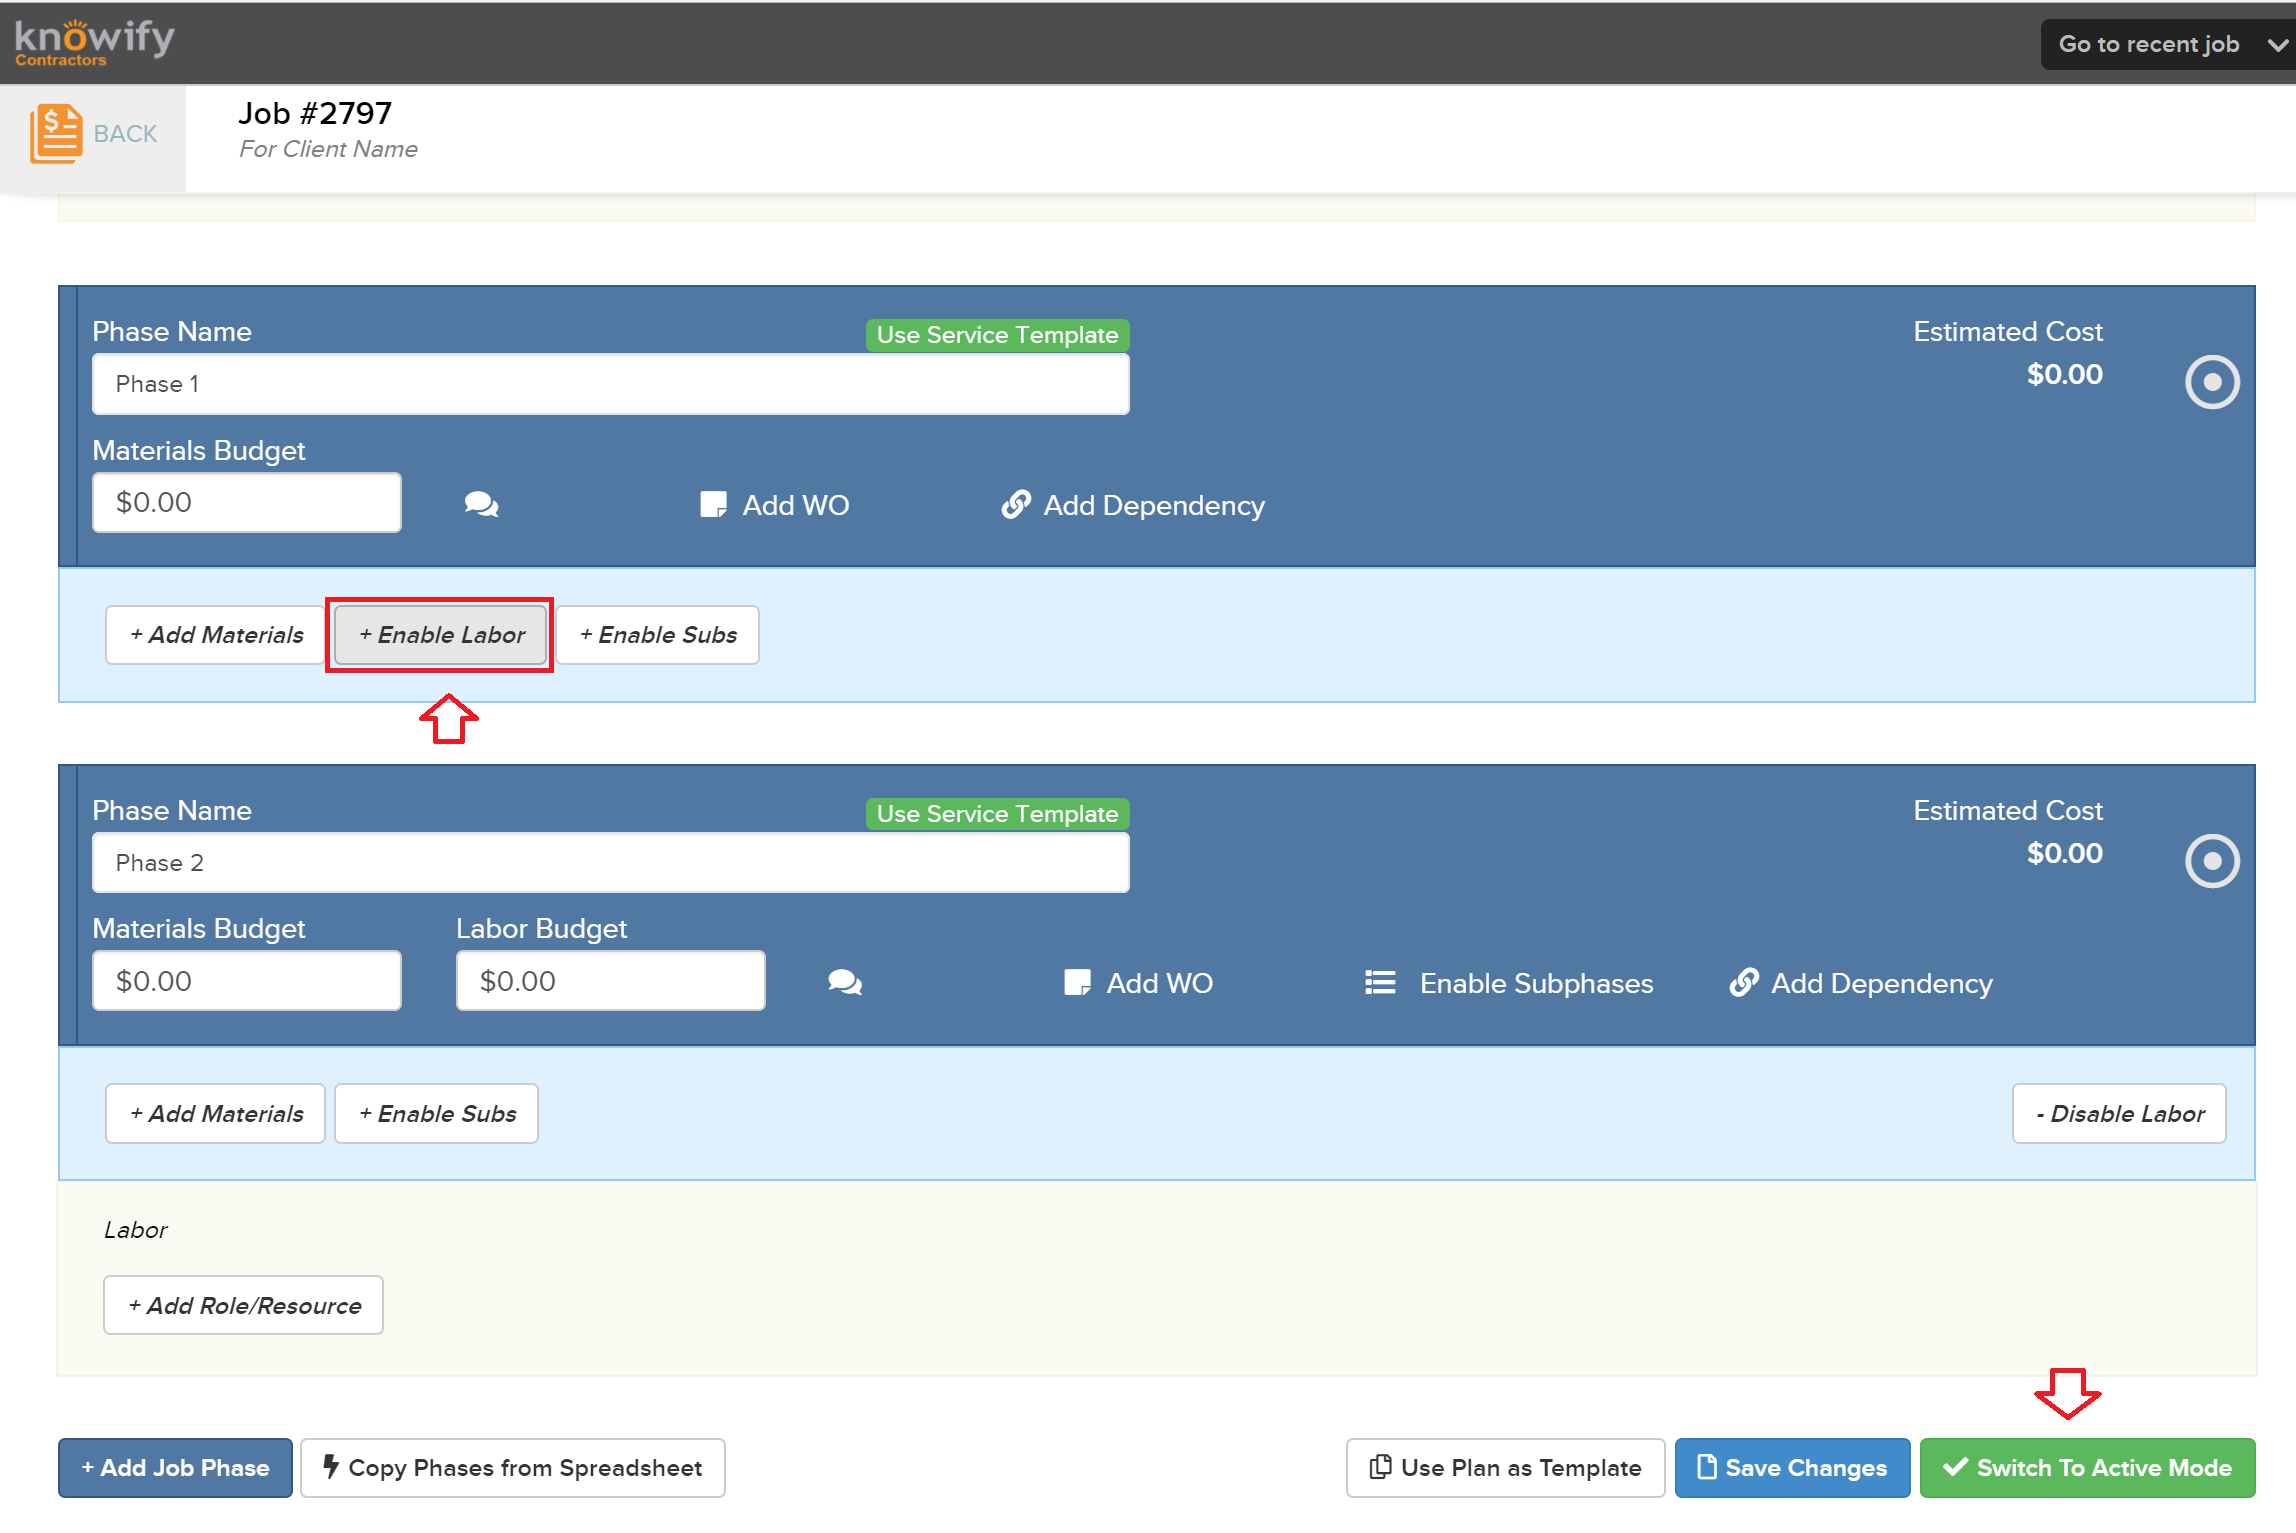Click the orange invoice icon beside BACK
This screenshot has height=1533, width=2296.
(55, 133)
